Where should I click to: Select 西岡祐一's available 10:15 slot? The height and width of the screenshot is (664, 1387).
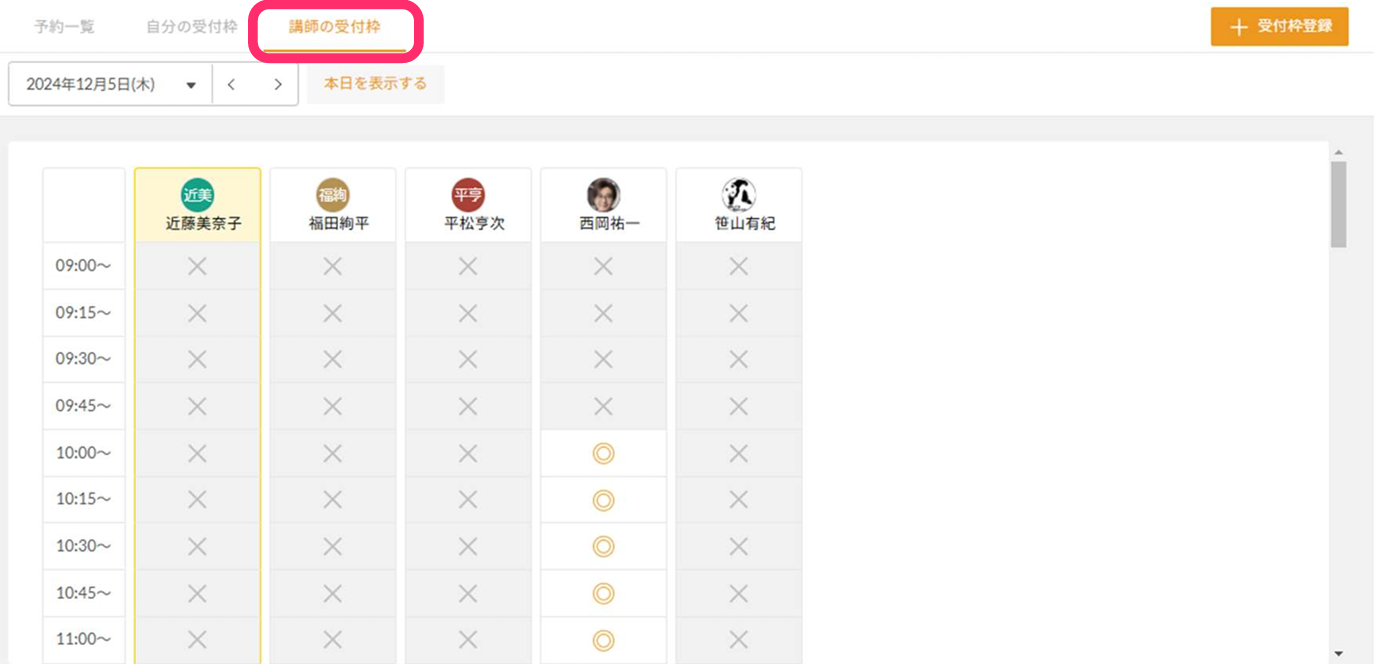pos(603,499)
